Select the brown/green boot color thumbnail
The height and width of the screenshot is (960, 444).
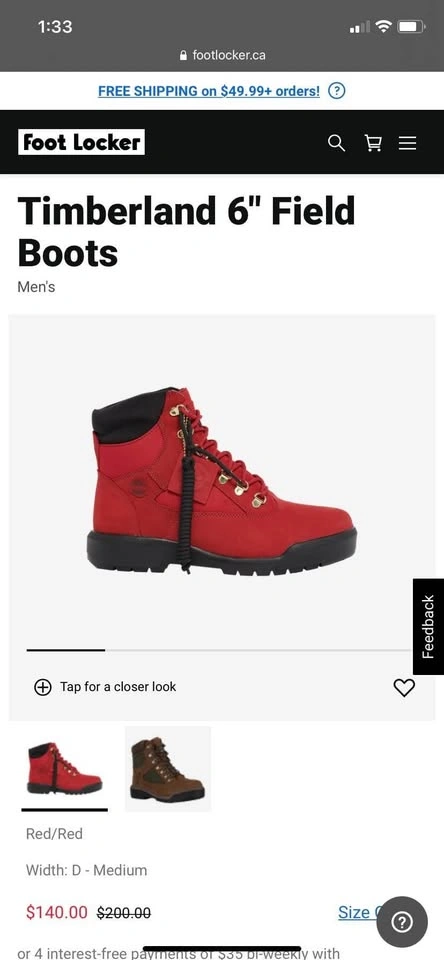pos(168,768)
